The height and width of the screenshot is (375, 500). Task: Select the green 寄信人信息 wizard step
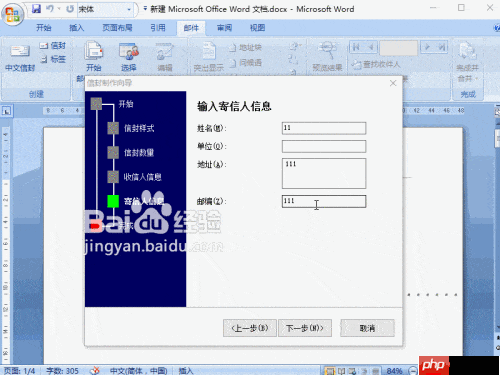113,201
